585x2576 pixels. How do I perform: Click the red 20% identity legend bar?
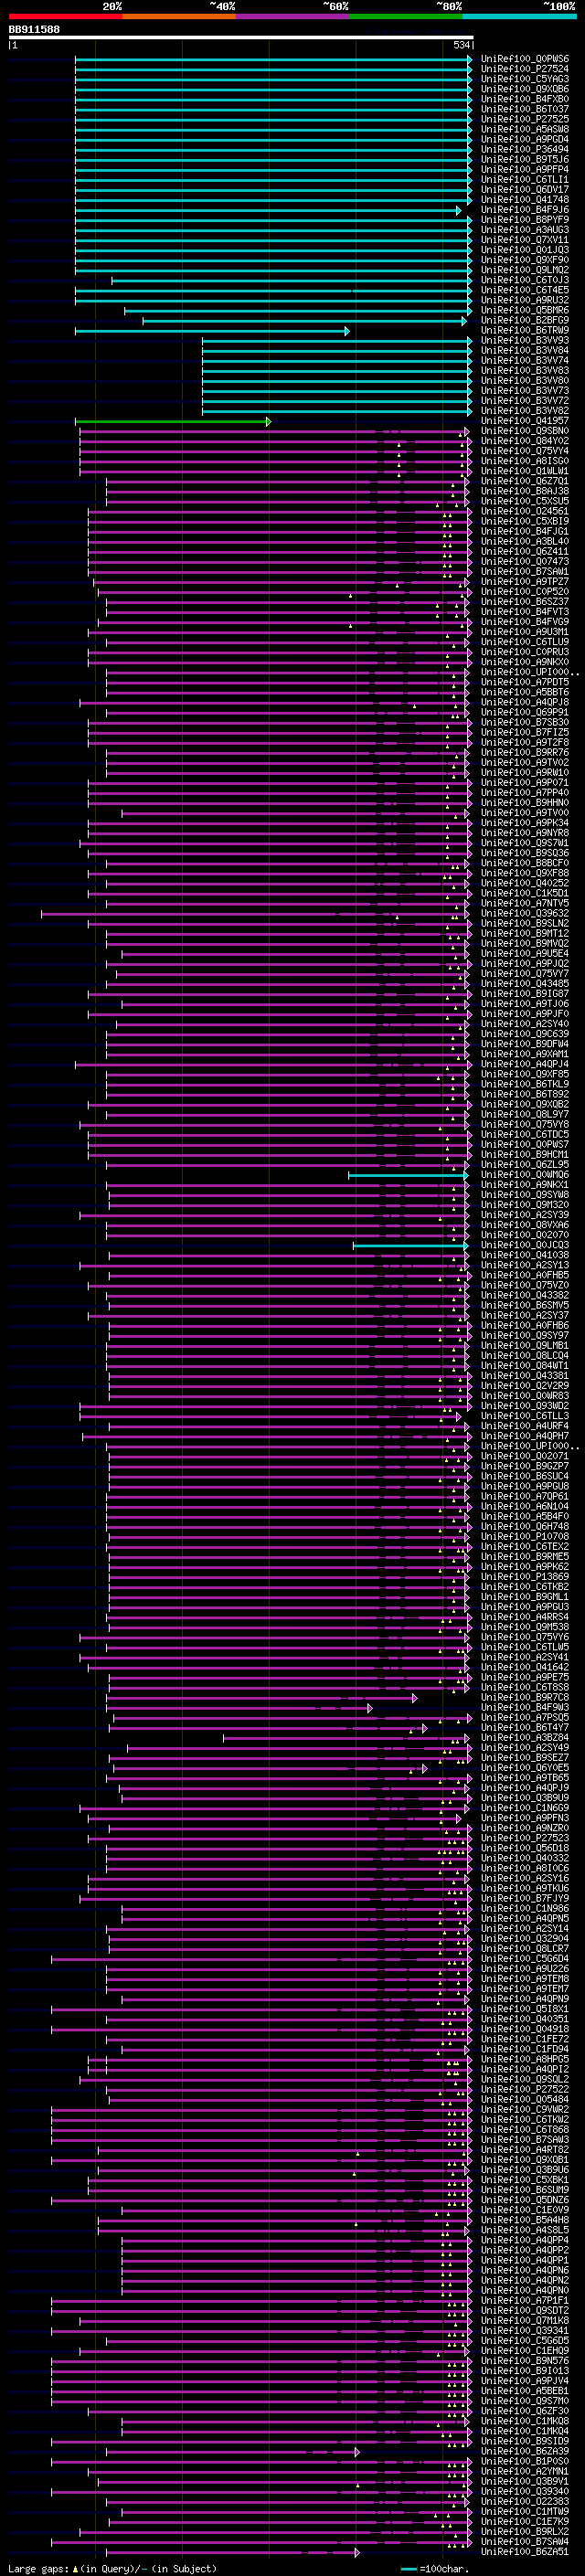click(65, 16)
